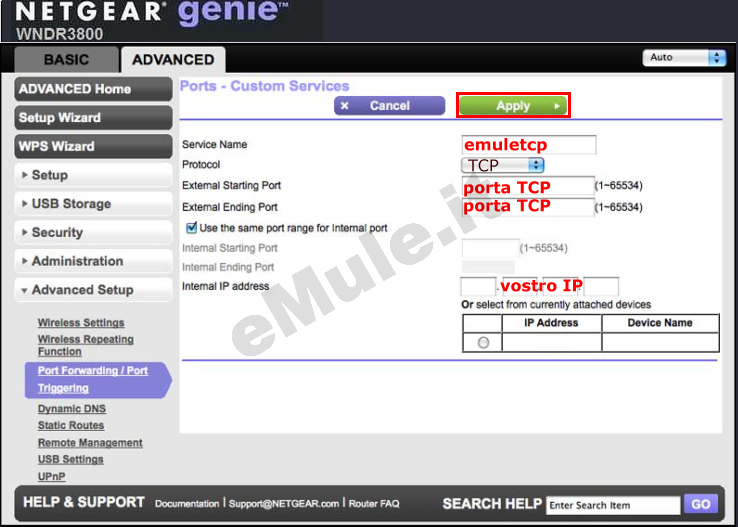Expand the USB Storage section
738x527 pixels.
93,204
